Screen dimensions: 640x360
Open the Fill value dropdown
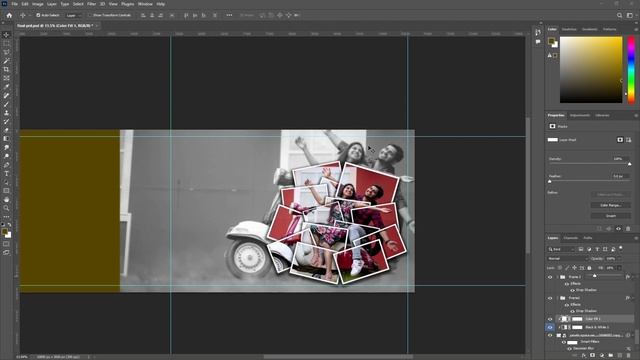pos(620,268)
